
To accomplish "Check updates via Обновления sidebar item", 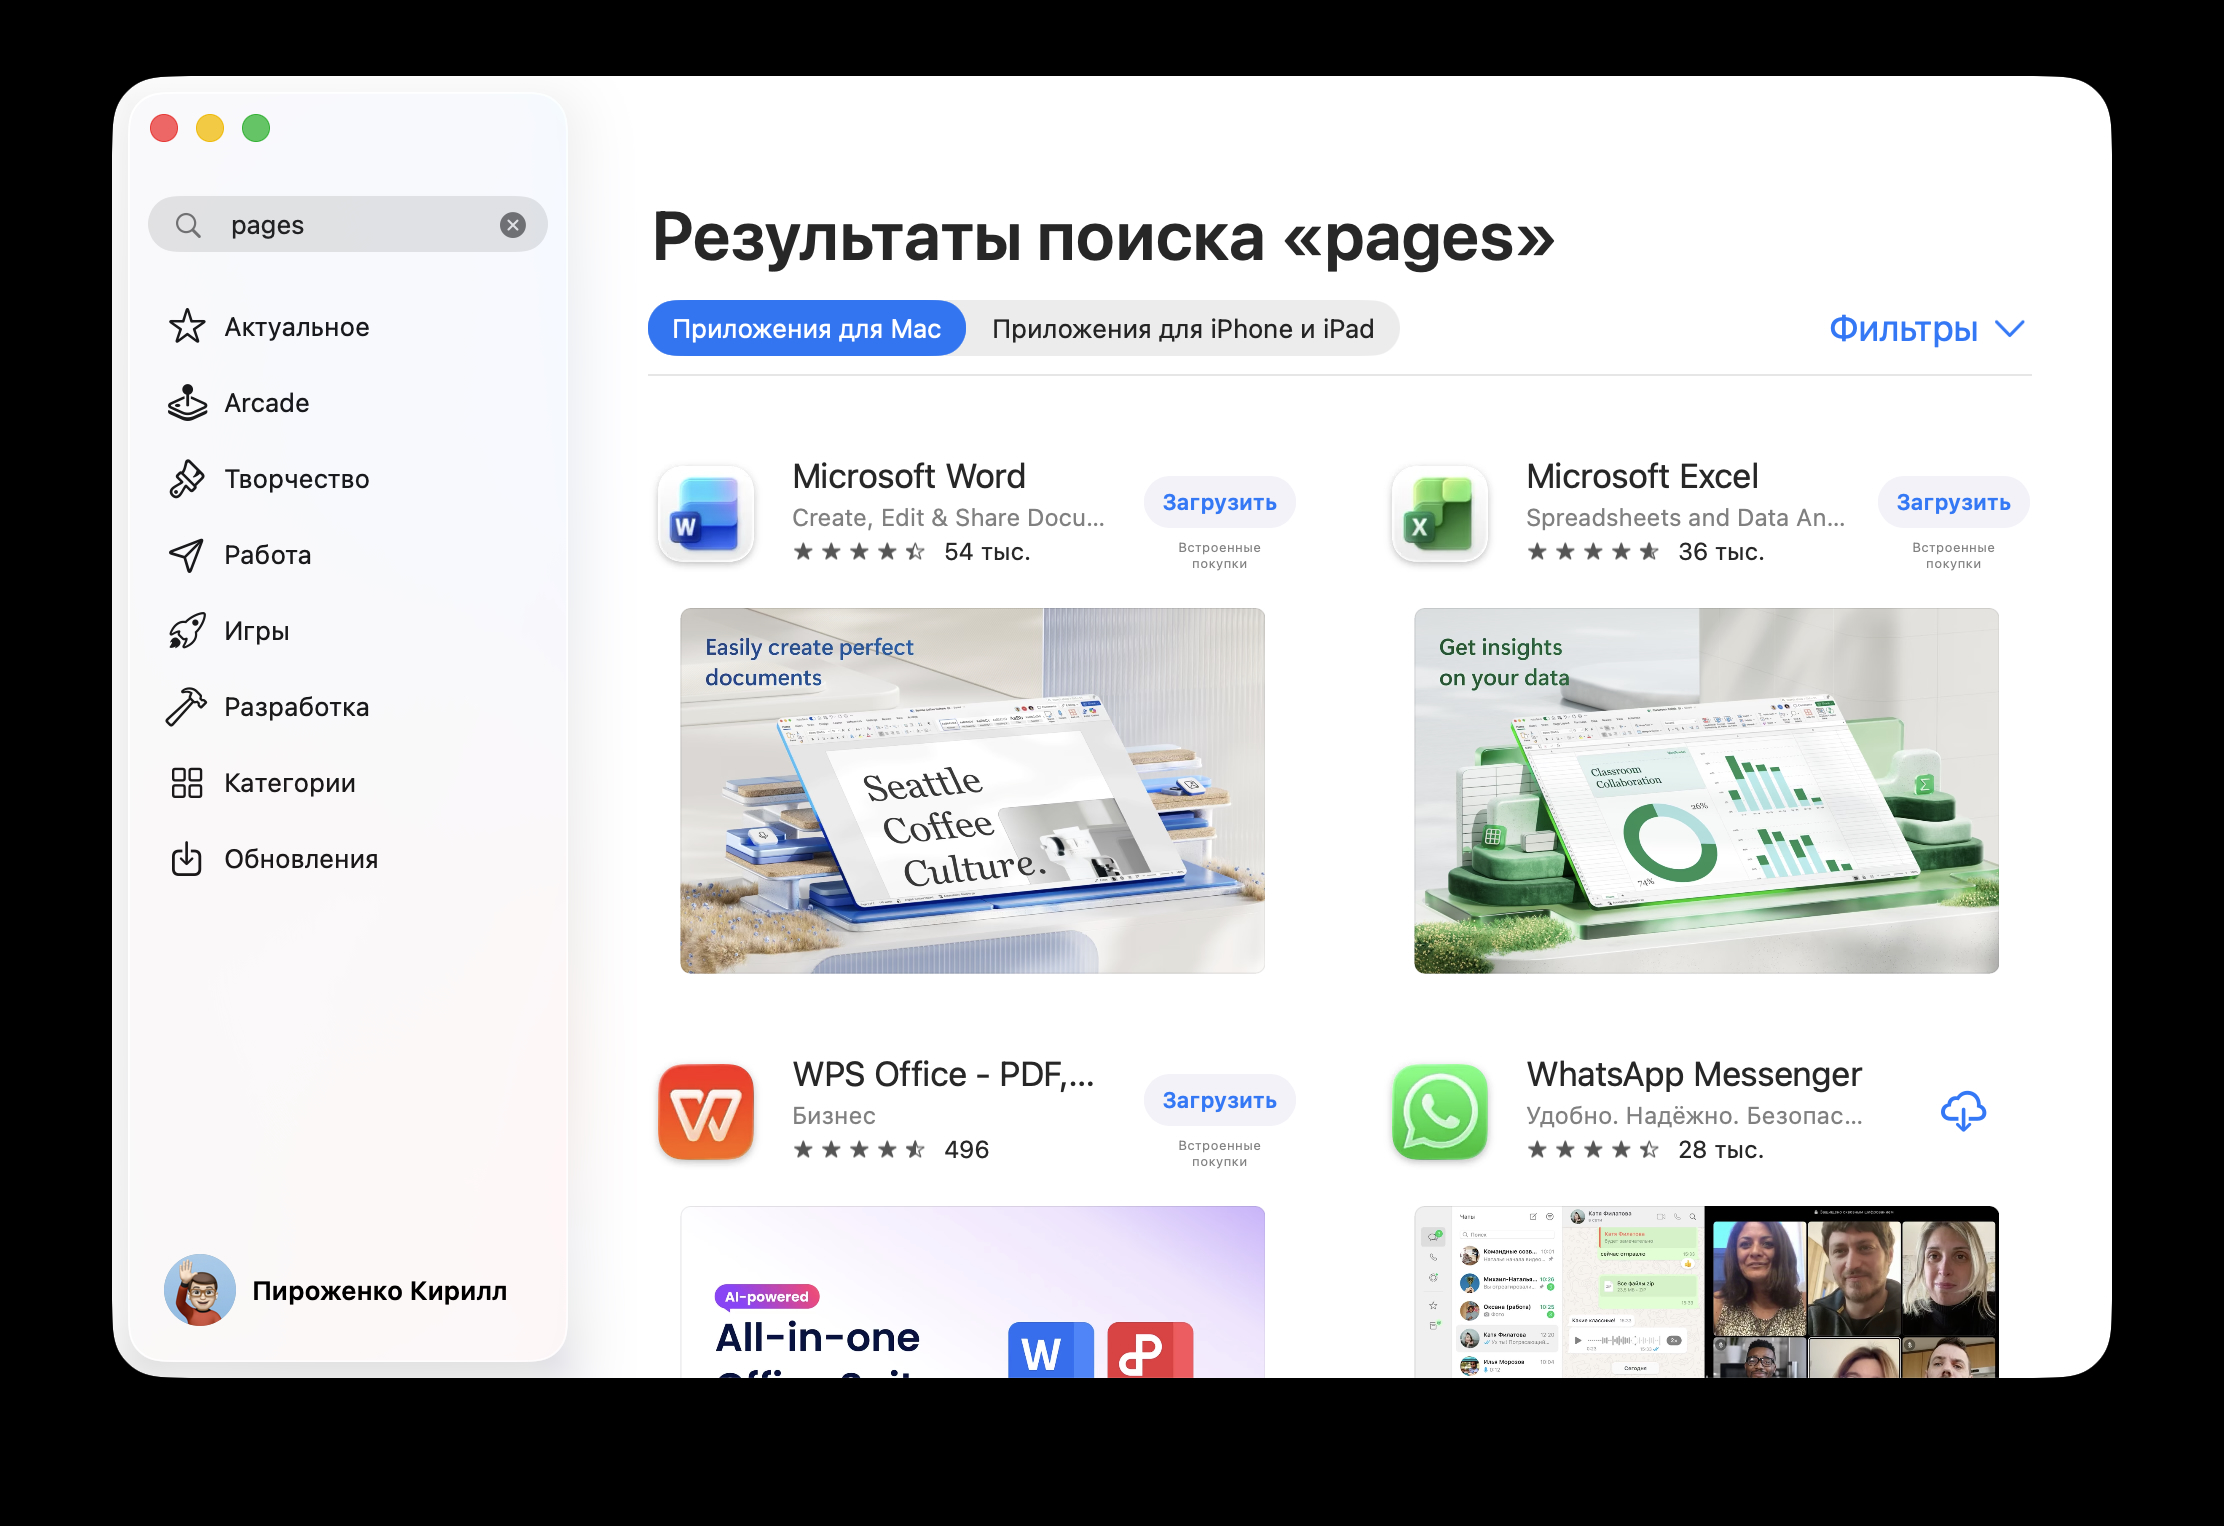I will (x=300, y=858).
